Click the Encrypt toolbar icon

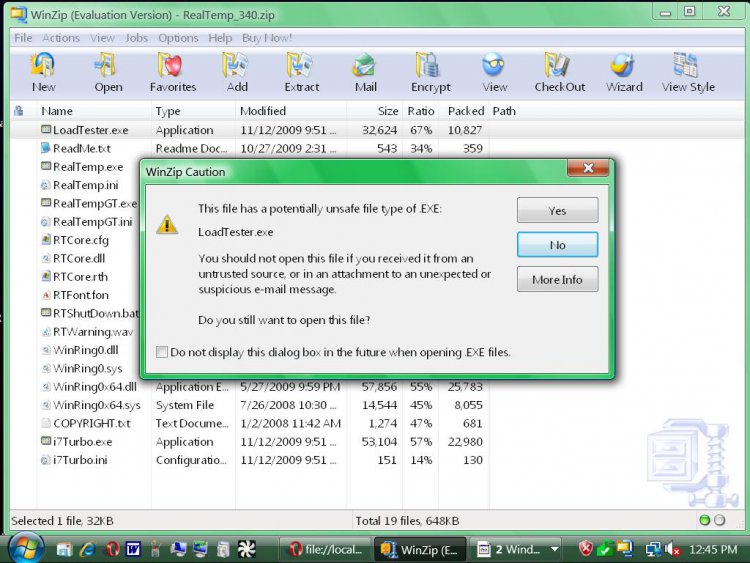(428, 65)
